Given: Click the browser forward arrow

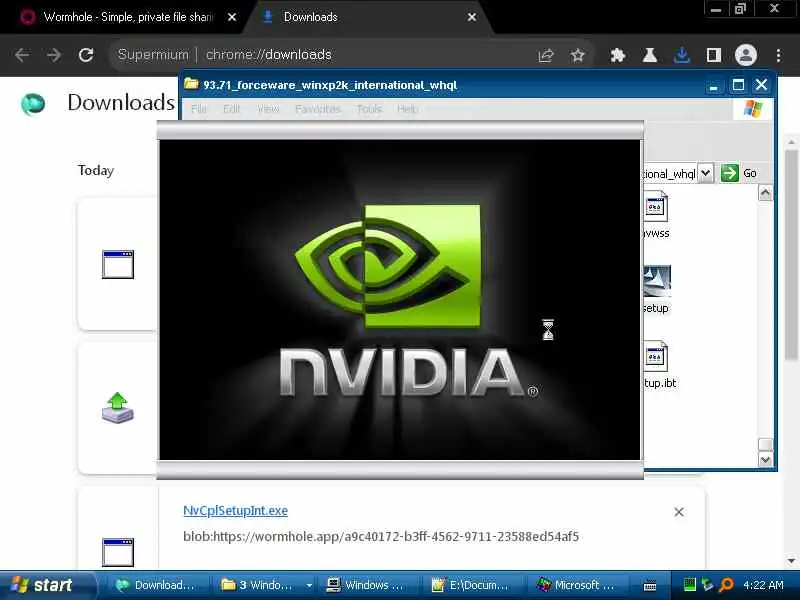Looking at the screenshot, I should pos(54,55).
